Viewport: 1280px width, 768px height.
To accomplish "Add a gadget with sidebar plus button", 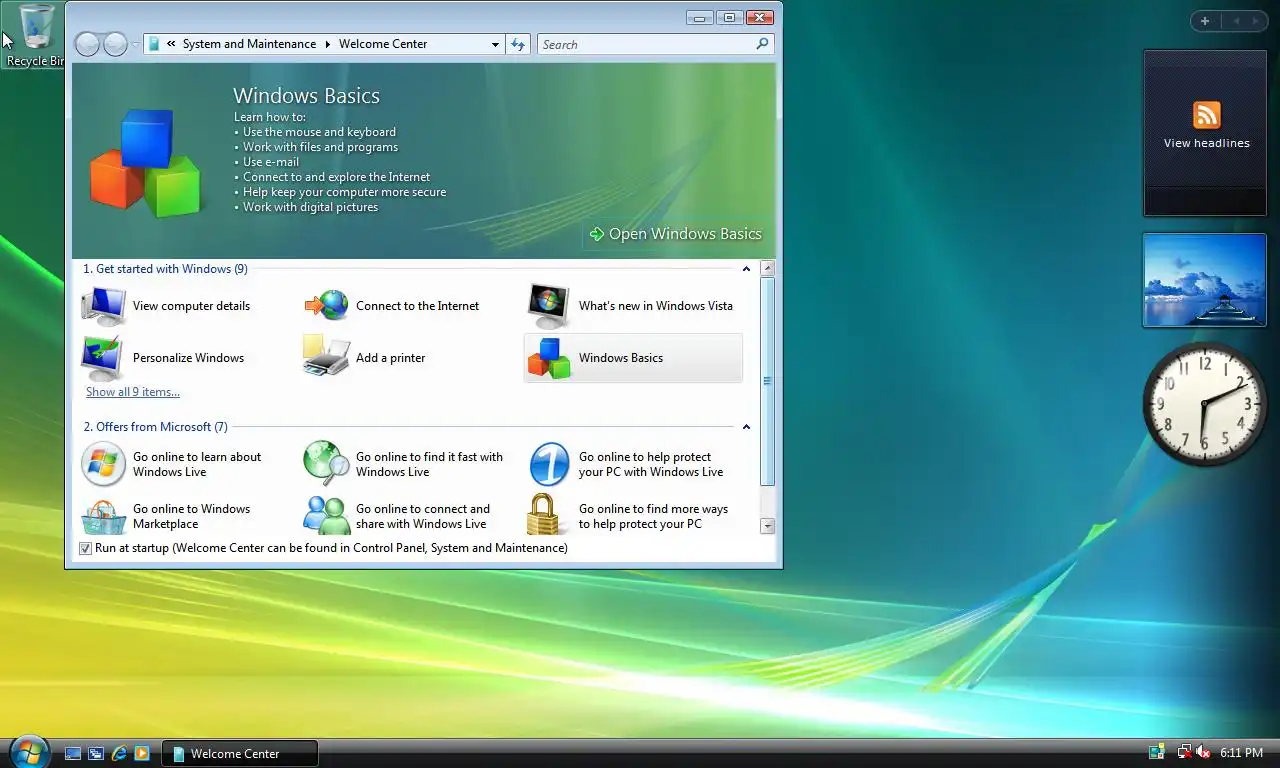I will [x=1205, y=21].
